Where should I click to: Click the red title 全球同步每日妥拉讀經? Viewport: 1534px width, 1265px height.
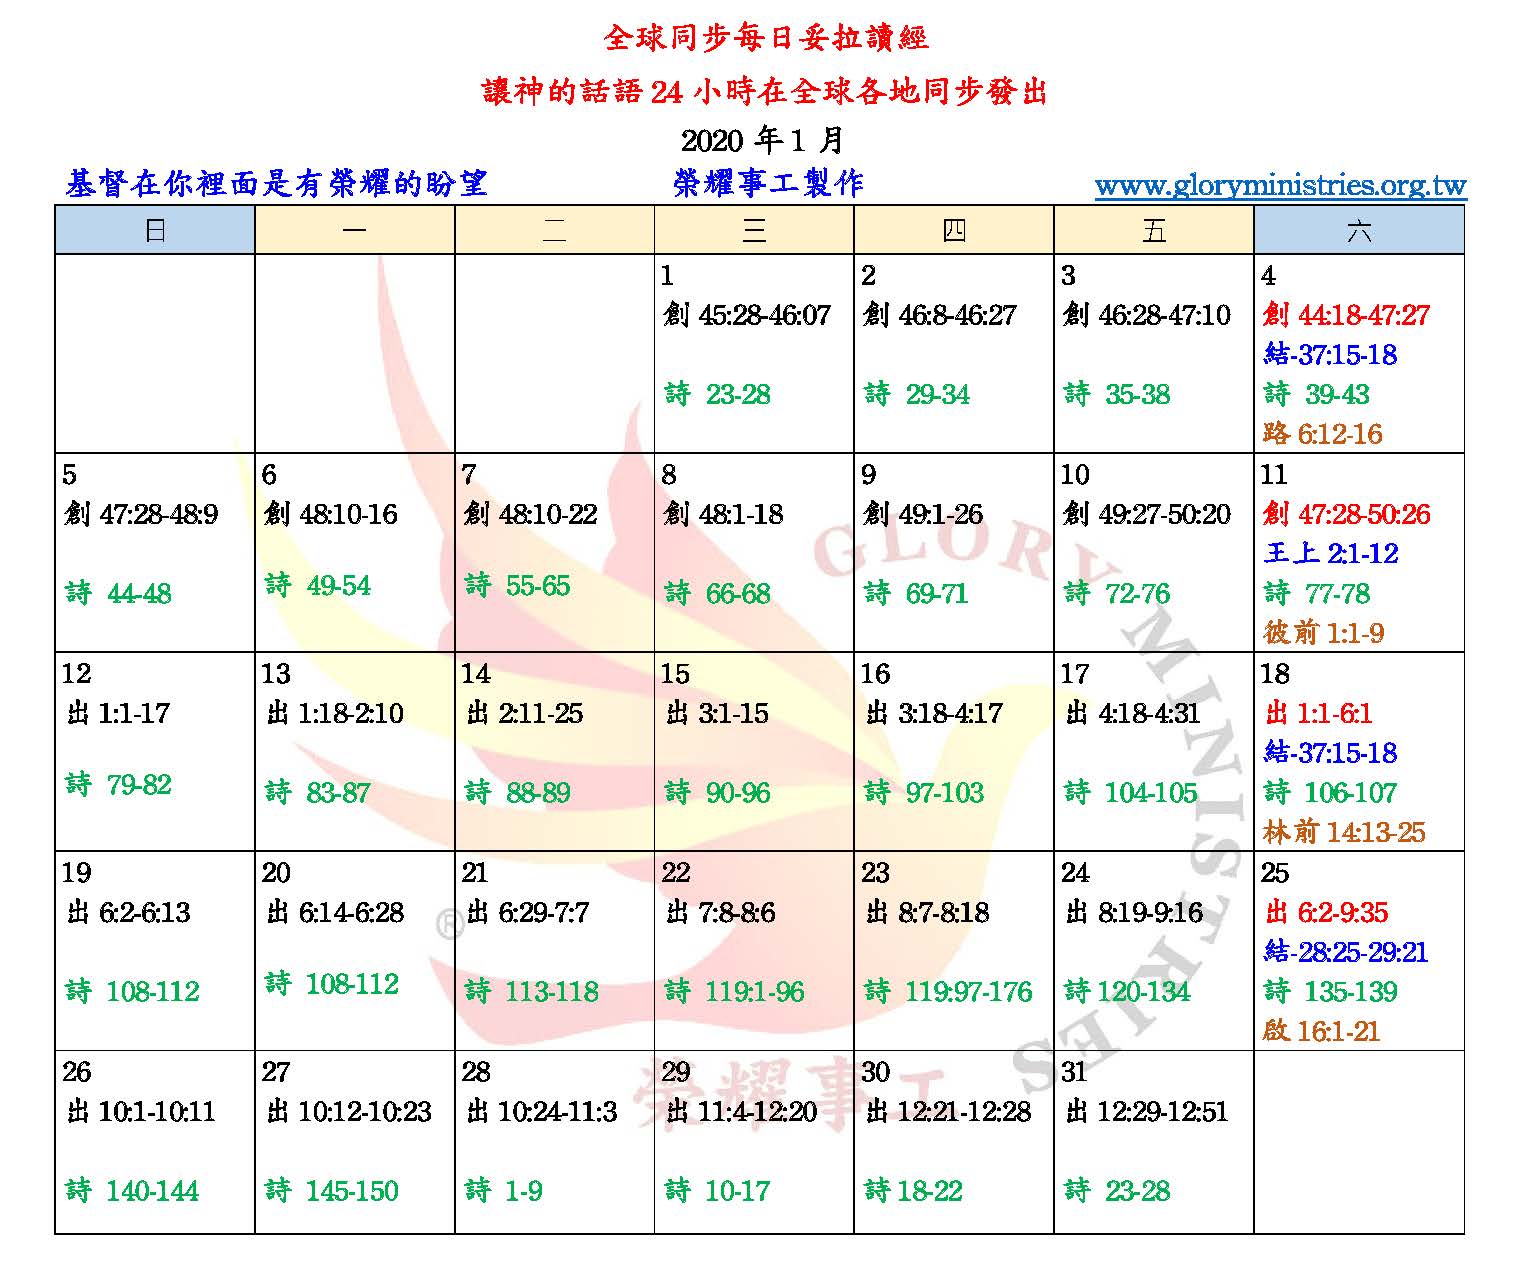pyautogui.click(x=766, y=38)
